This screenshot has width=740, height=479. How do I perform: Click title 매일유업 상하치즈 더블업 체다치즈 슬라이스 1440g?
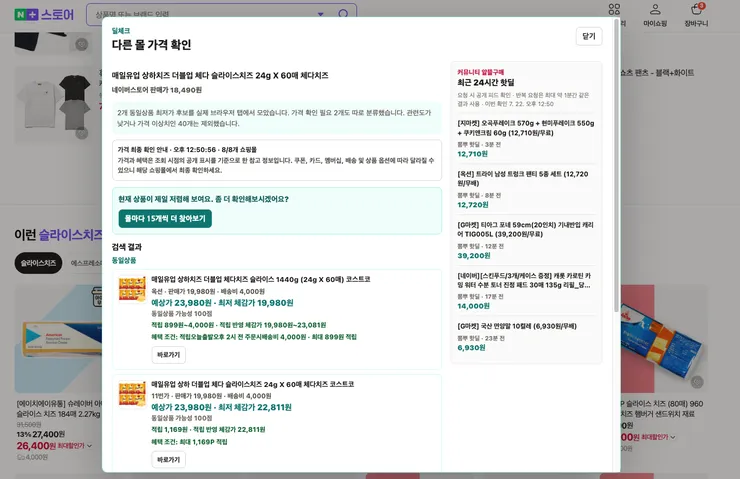(261, 279)
